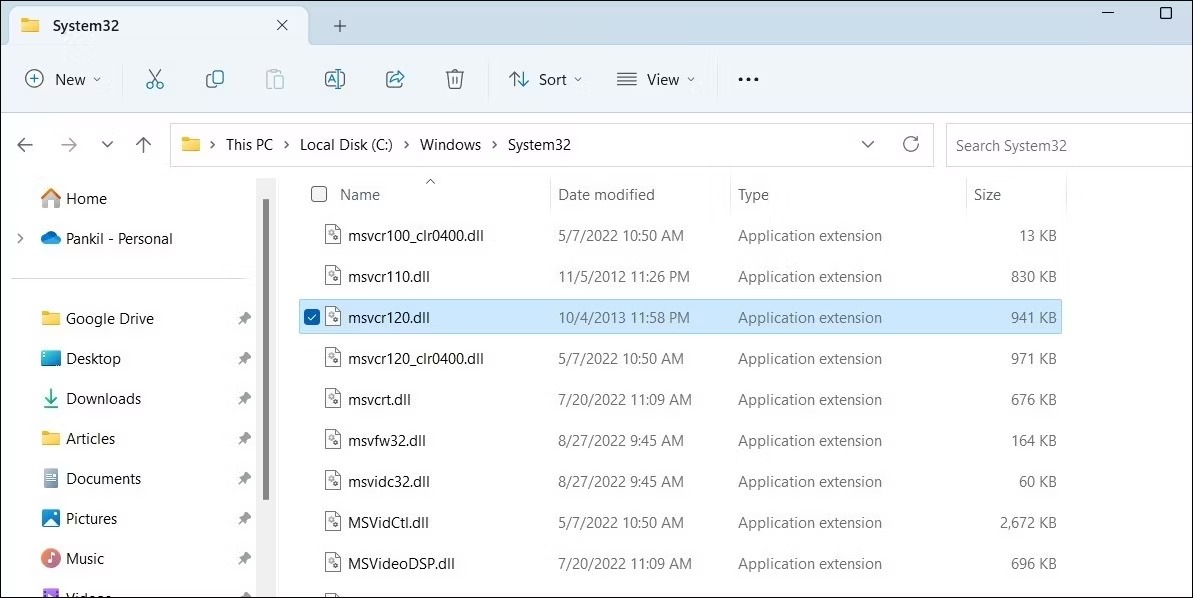Image resolution: width=1193 pixels, height=598 pixels.
Task: Unpin Music using its pin icon
Action: click(x=244, y=558)
